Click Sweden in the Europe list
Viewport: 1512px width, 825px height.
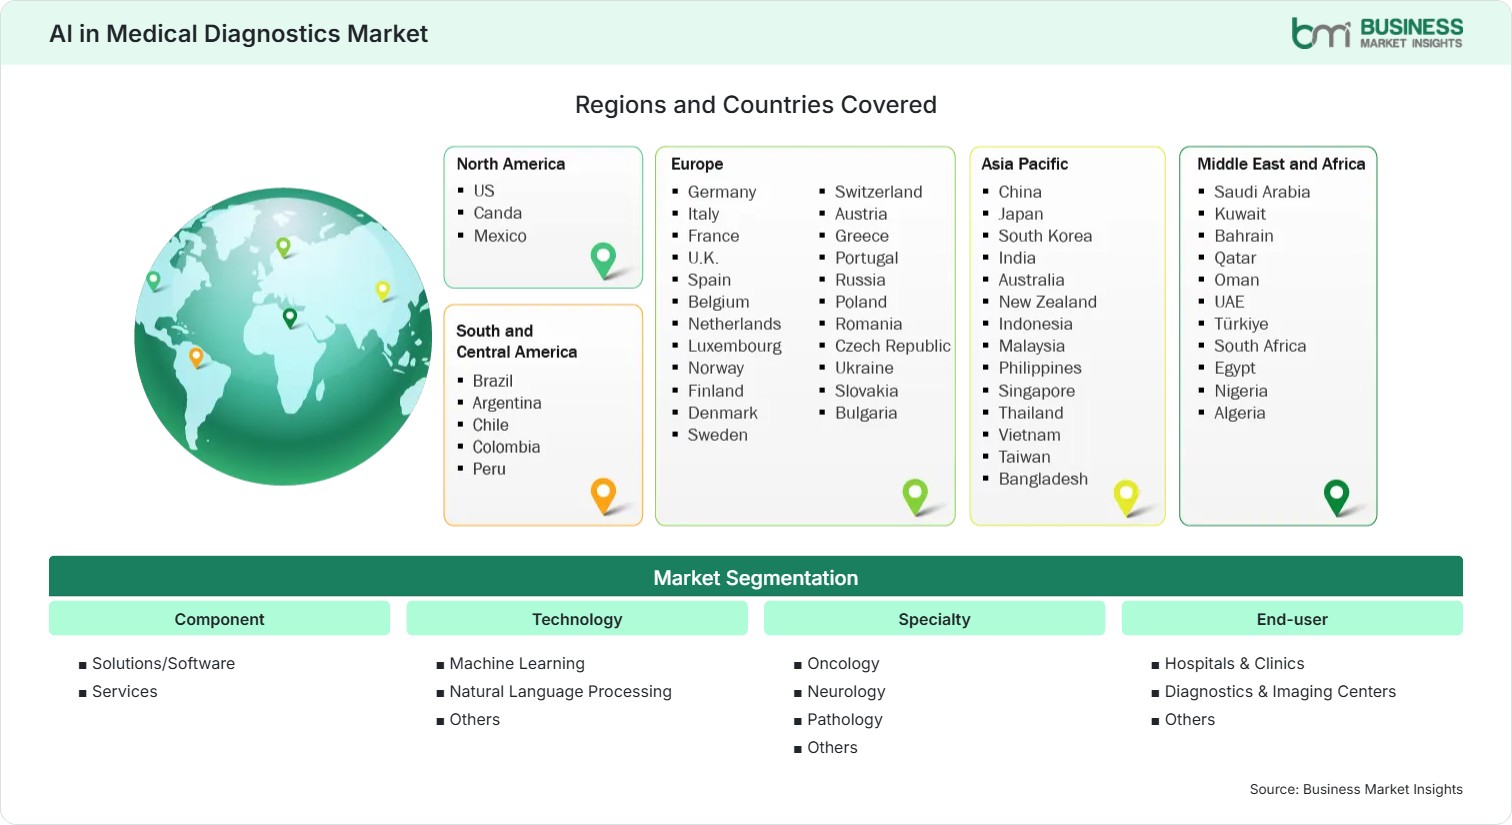click(x=718, y=435)
